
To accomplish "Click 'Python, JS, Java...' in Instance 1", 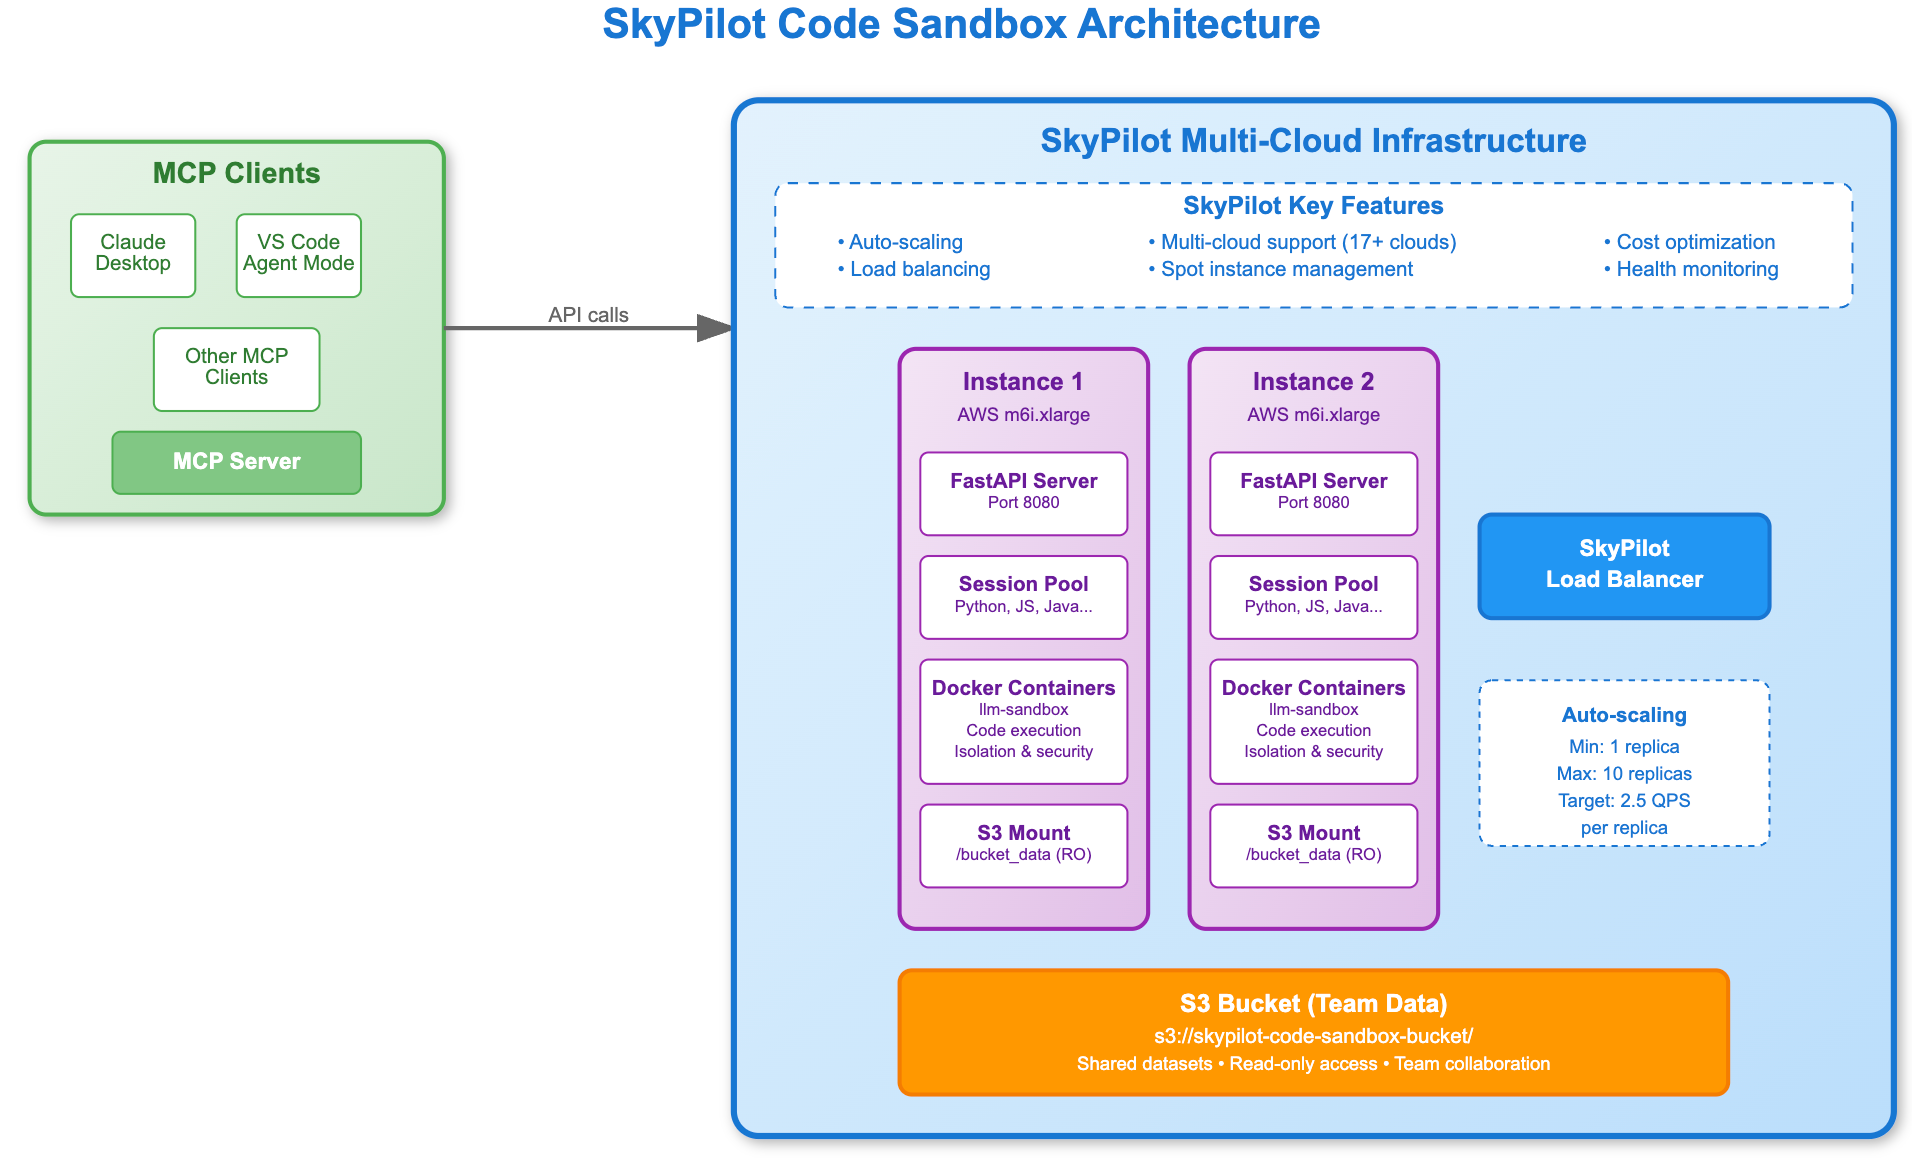I will pos(1023,607).
